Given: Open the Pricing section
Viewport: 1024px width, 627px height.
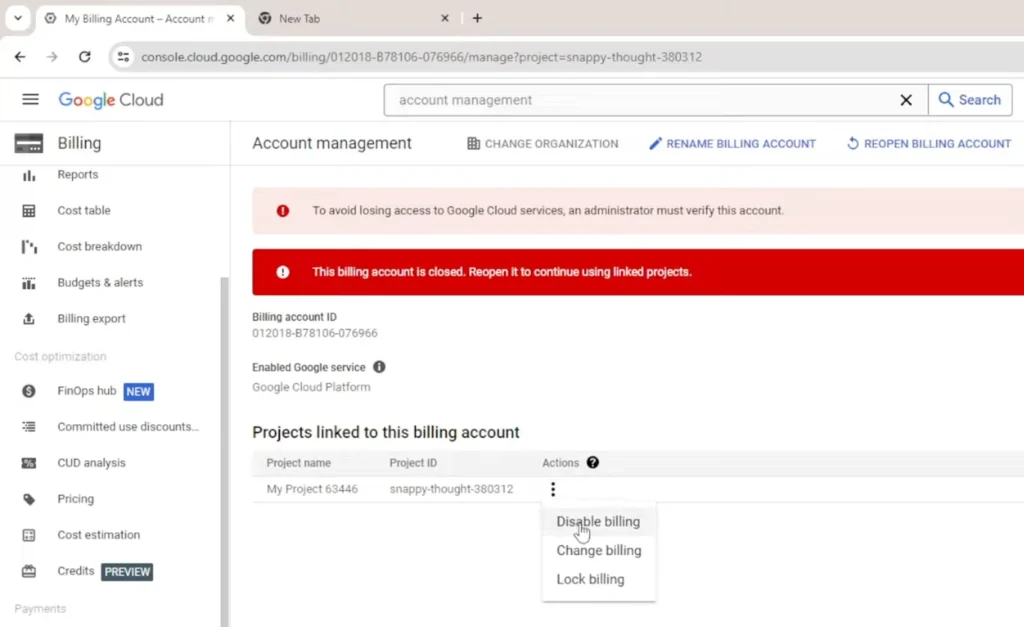Looking at the screenshot, I should 75,498.
